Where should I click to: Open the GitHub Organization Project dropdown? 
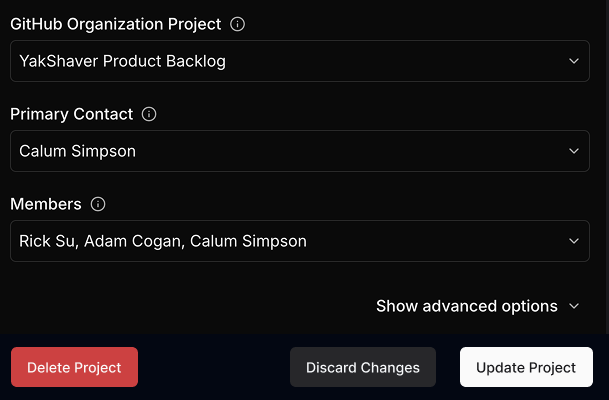coord(300,61)
